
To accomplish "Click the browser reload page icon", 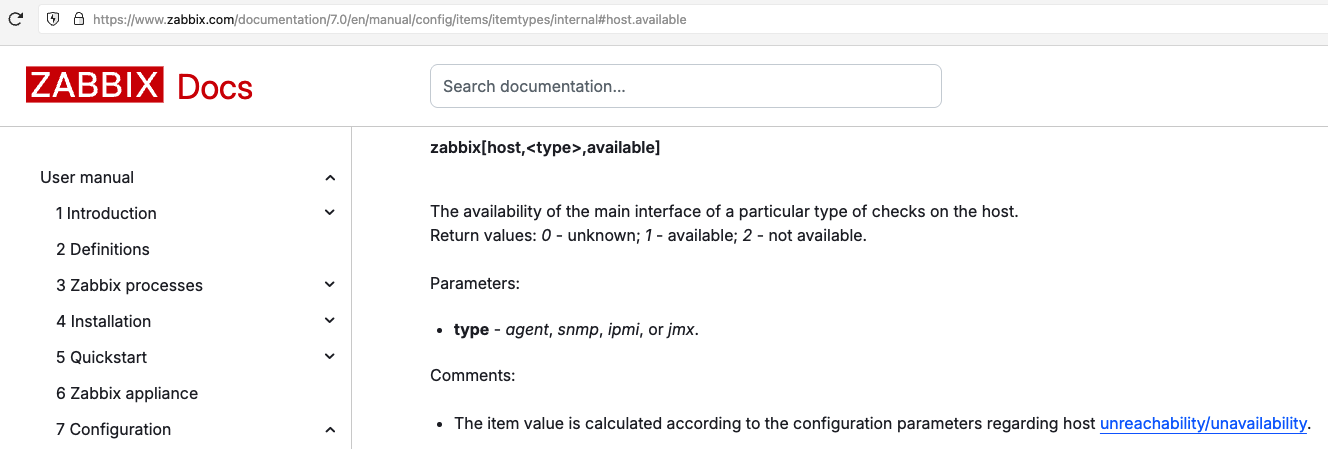I will (16, 19).
